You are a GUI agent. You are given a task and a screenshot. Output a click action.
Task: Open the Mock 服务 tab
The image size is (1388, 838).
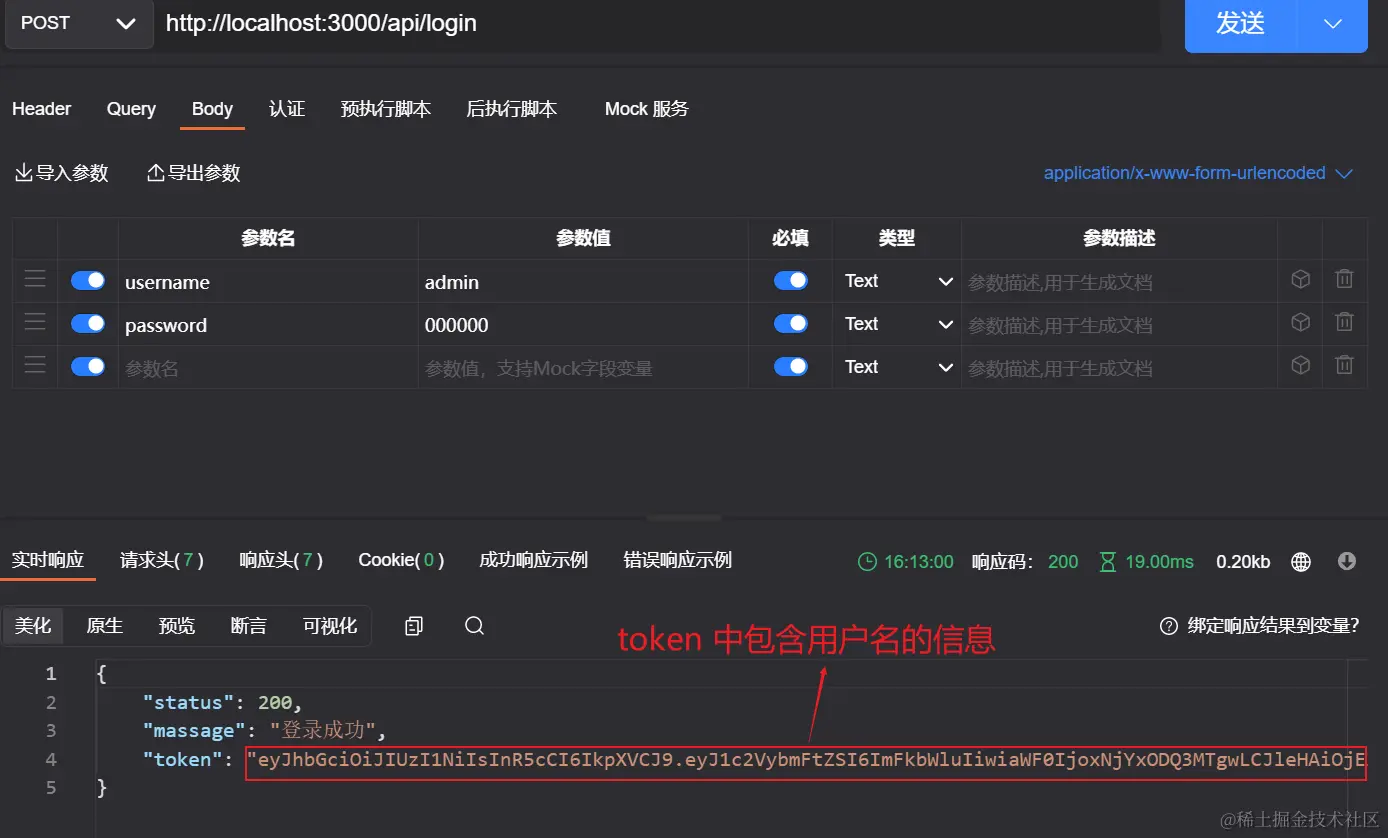647,109
